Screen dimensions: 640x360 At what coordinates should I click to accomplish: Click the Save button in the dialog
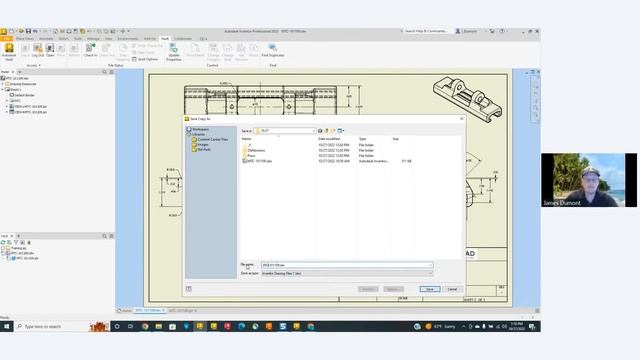[430, 289]
